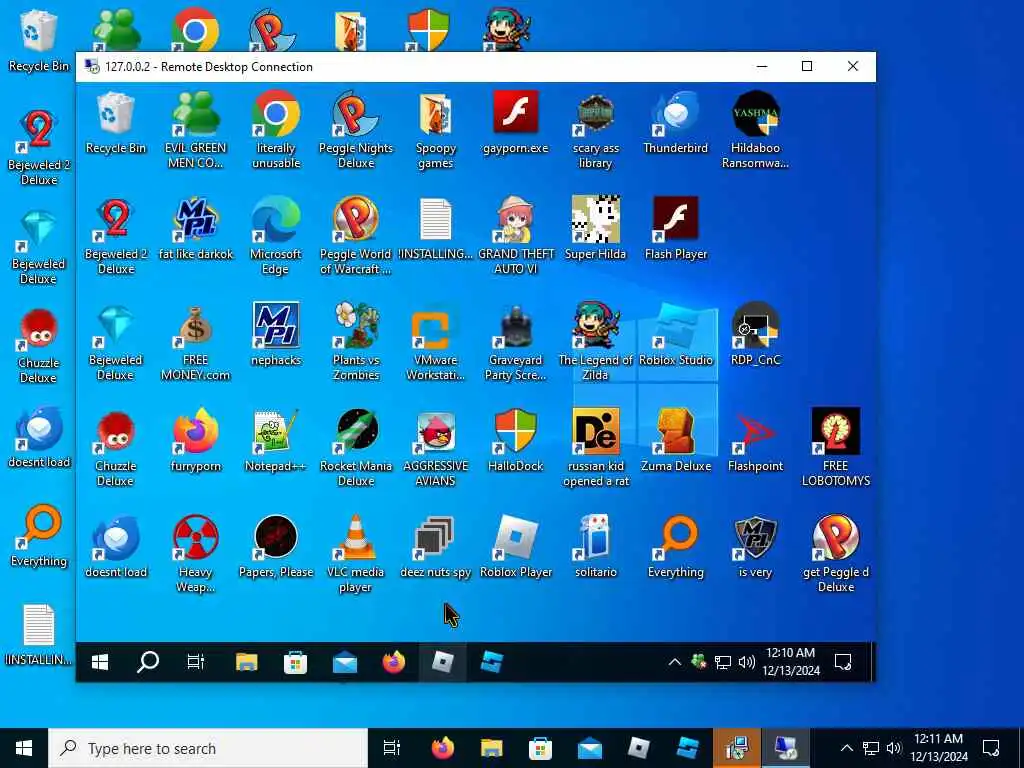Viewport: 1024px width, 768px height.
Task: Open Chuzzle Deluxe on the host desktop
Action: point(39,329)
